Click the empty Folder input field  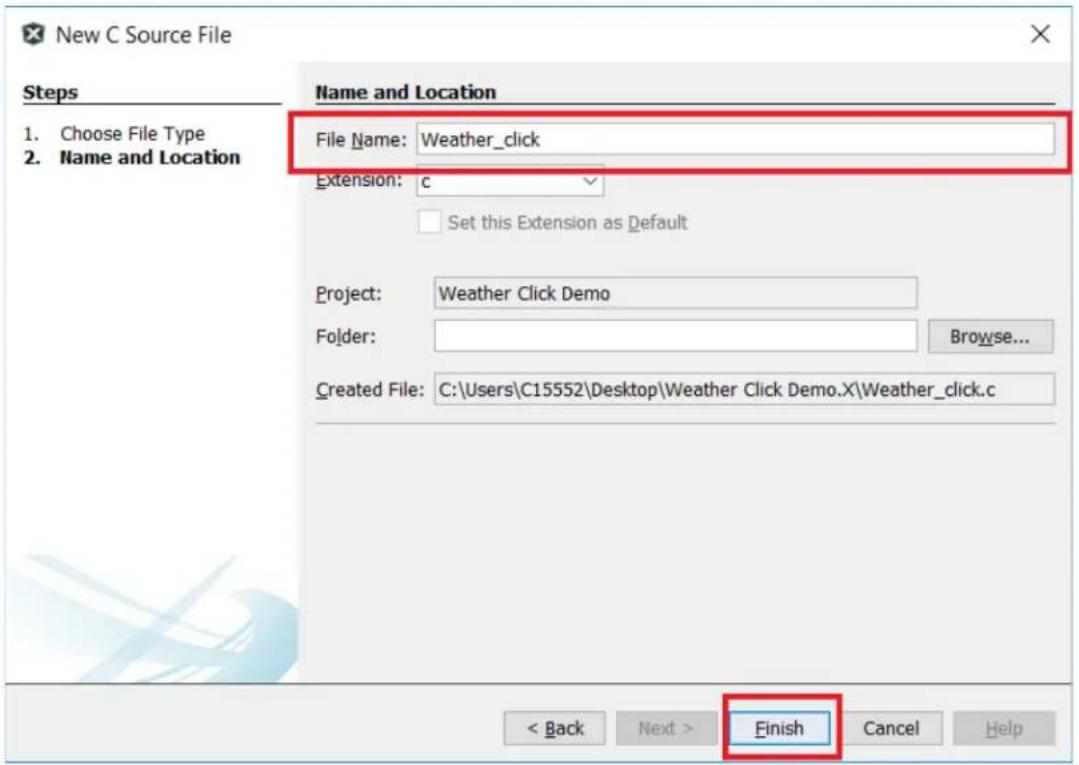[675, 336]
